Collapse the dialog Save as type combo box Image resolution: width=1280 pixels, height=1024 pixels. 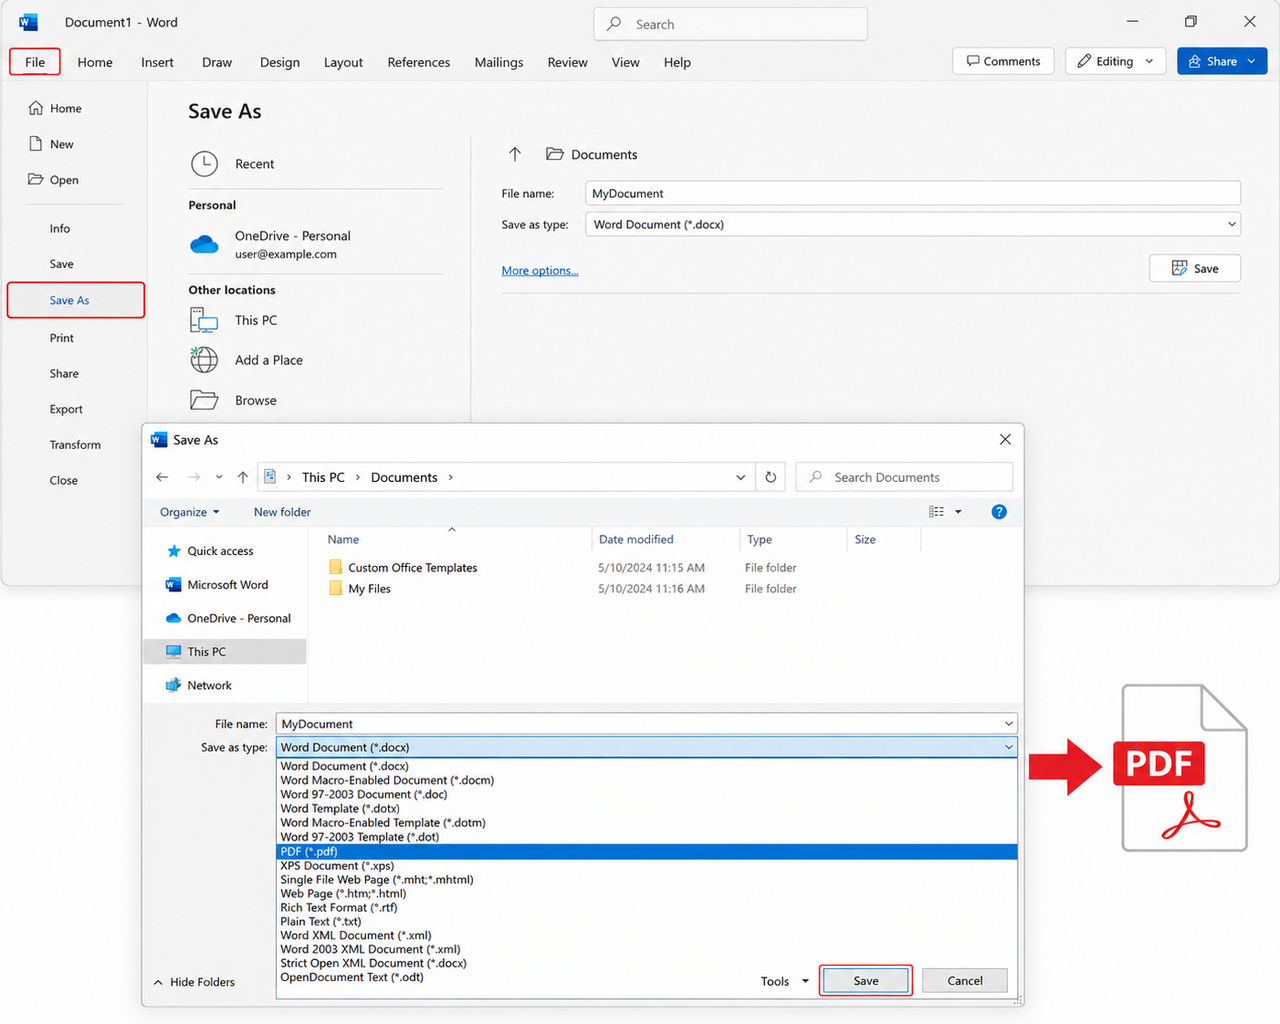646,747
